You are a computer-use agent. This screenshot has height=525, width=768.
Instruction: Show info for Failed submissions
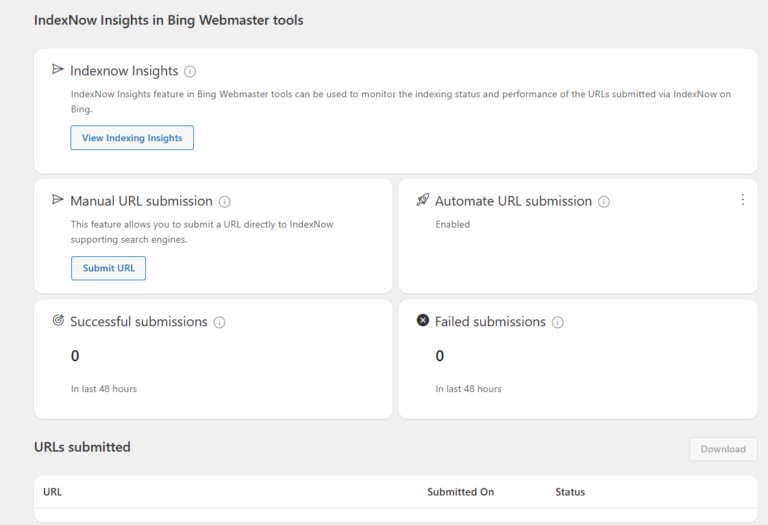pyautogui.click(x=558, y=323)
